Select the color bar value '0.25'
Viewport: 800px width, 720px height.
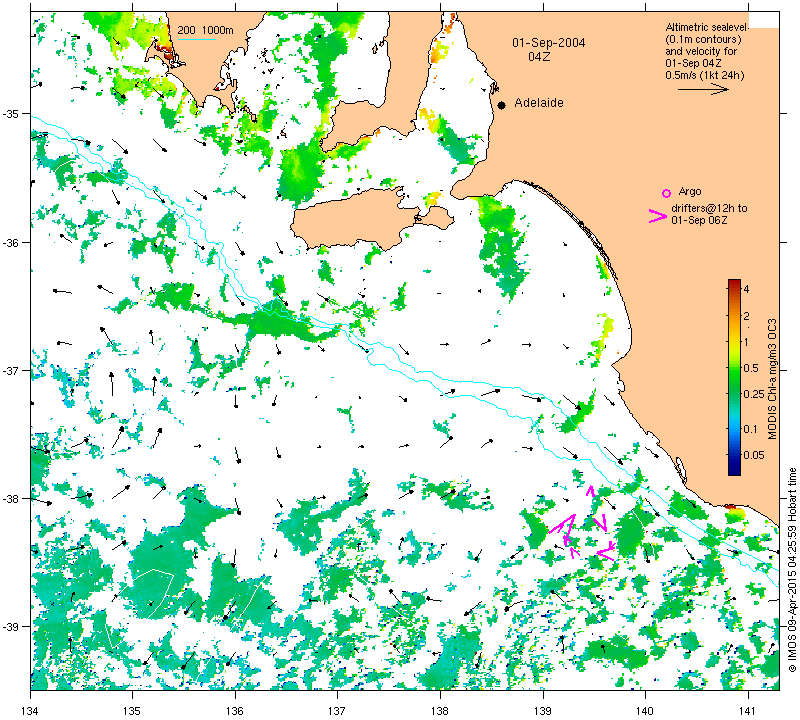(x=754, y=394)
